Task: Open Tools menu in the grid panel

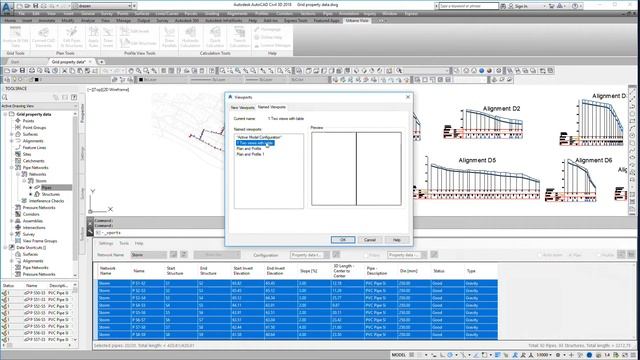Action: point(124,243)
